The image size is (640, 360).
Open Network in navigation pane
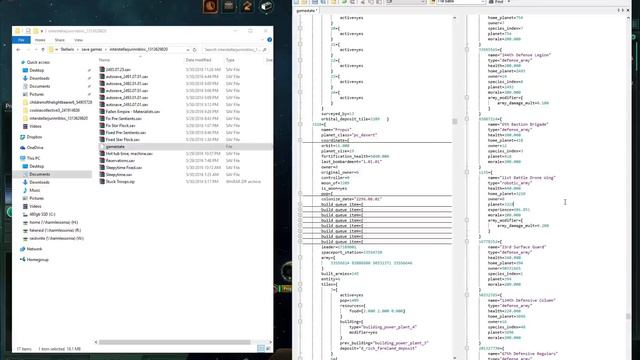(x=34, y=249)
